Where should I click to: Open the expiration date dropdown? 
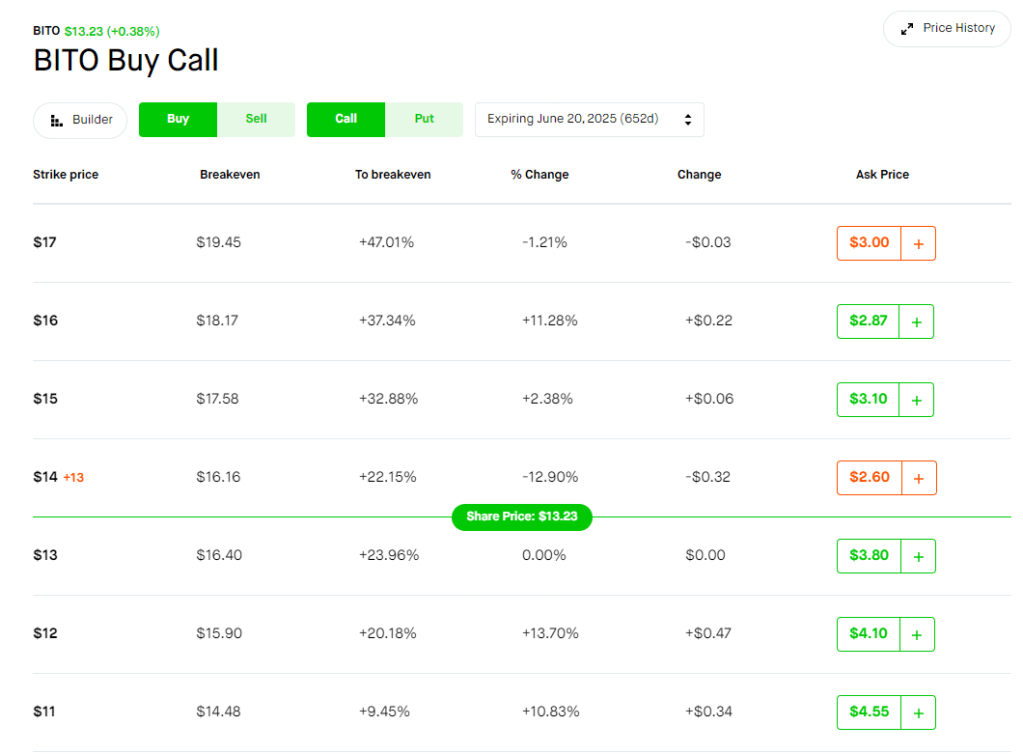click(589, 119)
